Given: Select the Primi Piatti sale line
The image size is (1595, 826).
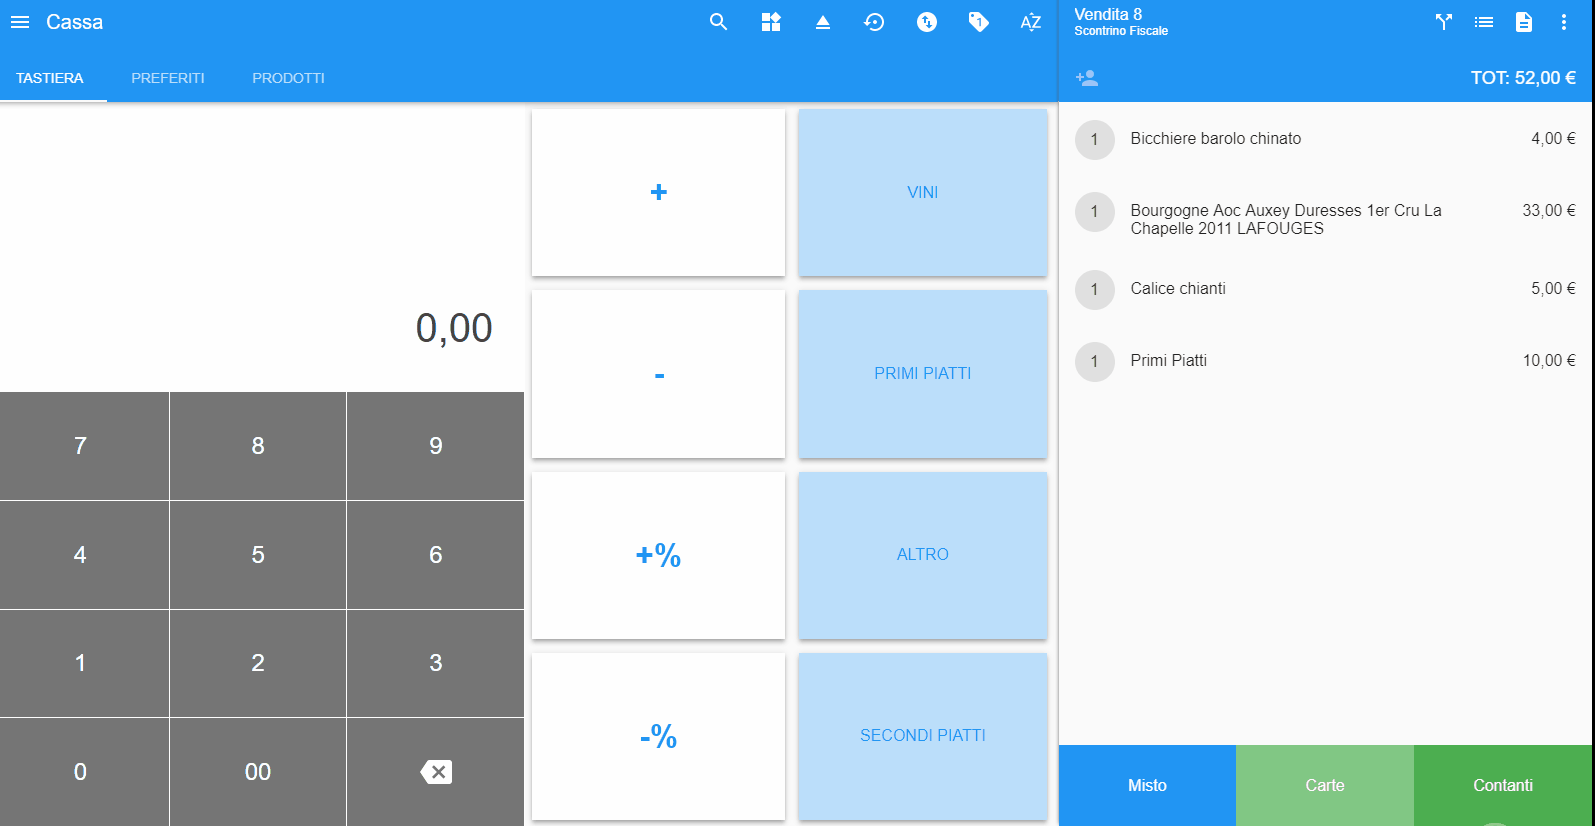Looking at the screenshot, I should click(x=1325, y=361).
